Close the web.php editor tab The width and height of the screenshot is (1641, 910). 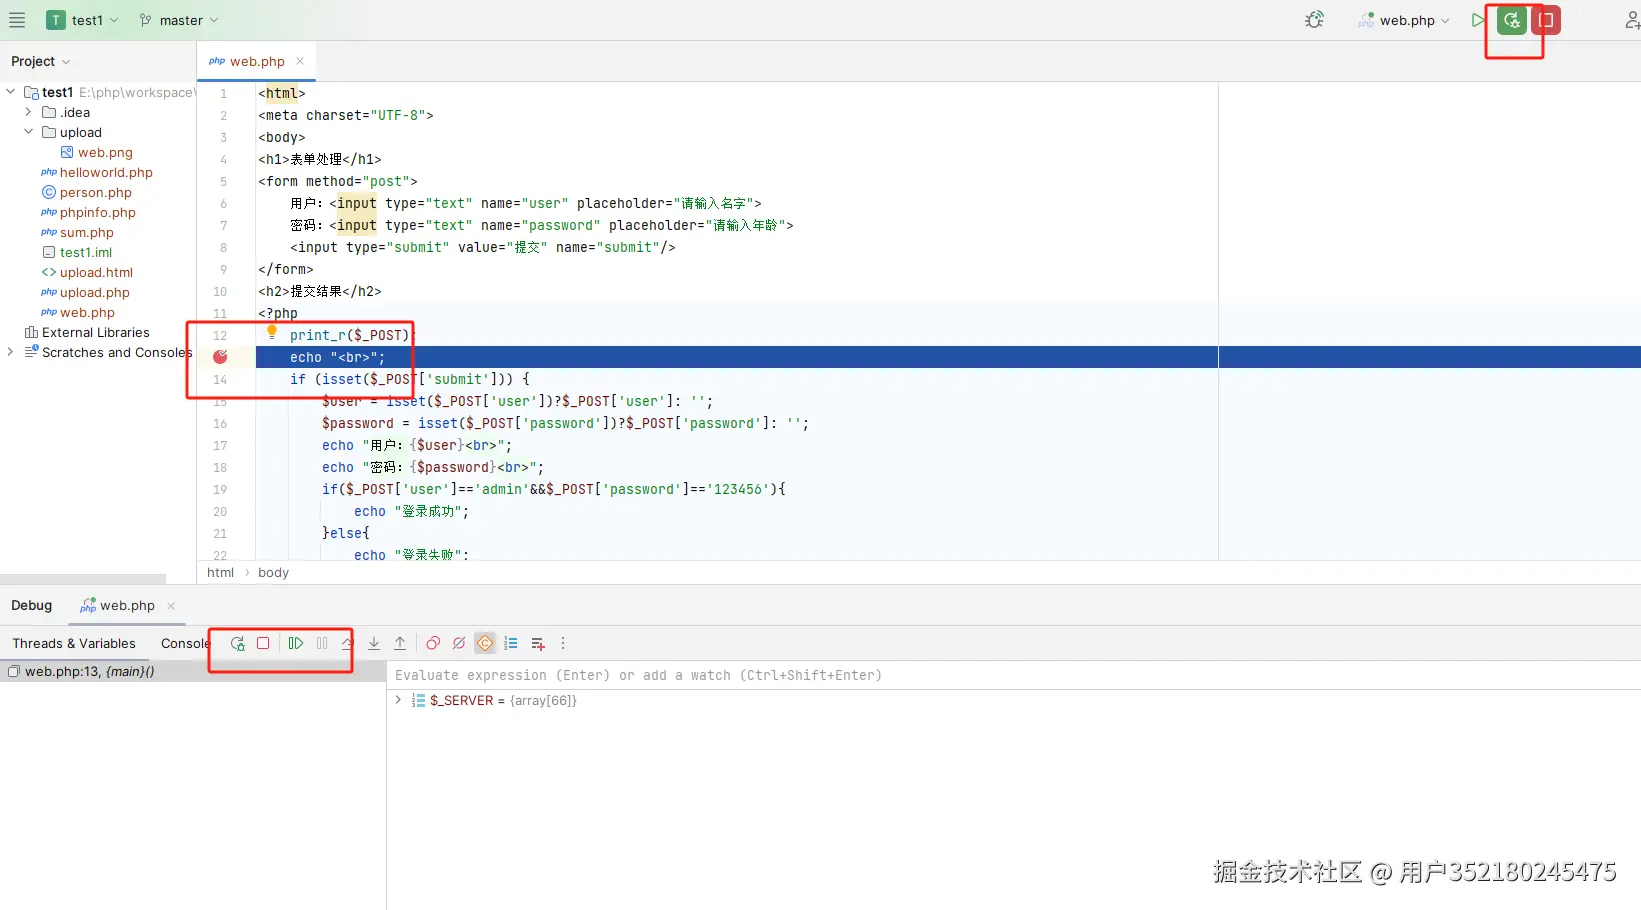tap(300, 61)
